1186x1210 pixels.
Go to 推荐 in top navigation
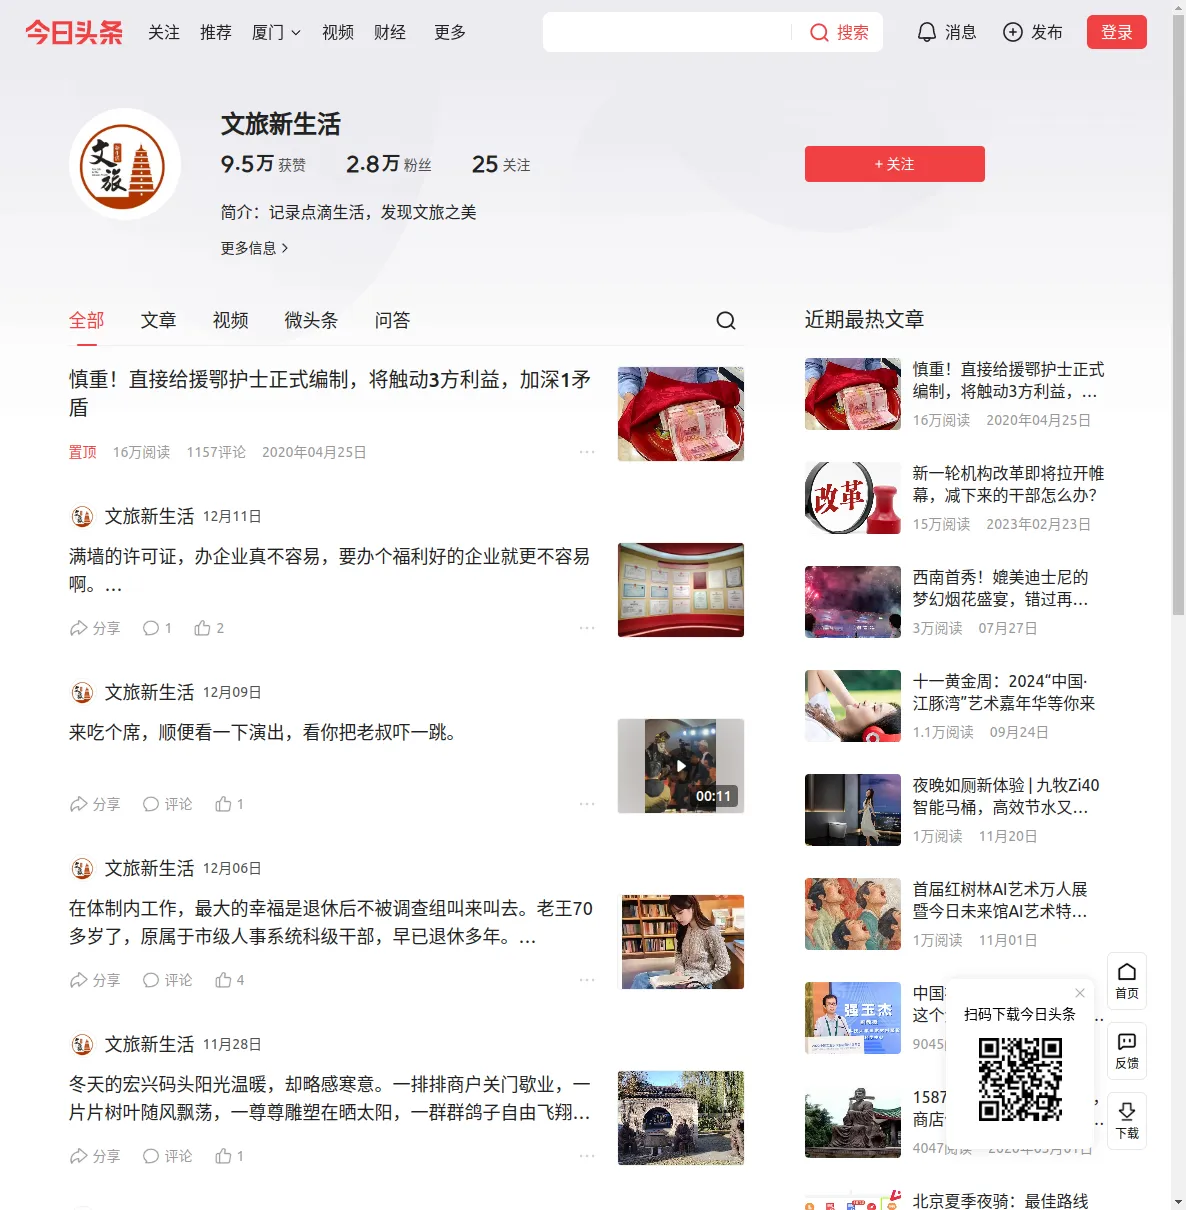pyautogui.click(x=216, y=33)
